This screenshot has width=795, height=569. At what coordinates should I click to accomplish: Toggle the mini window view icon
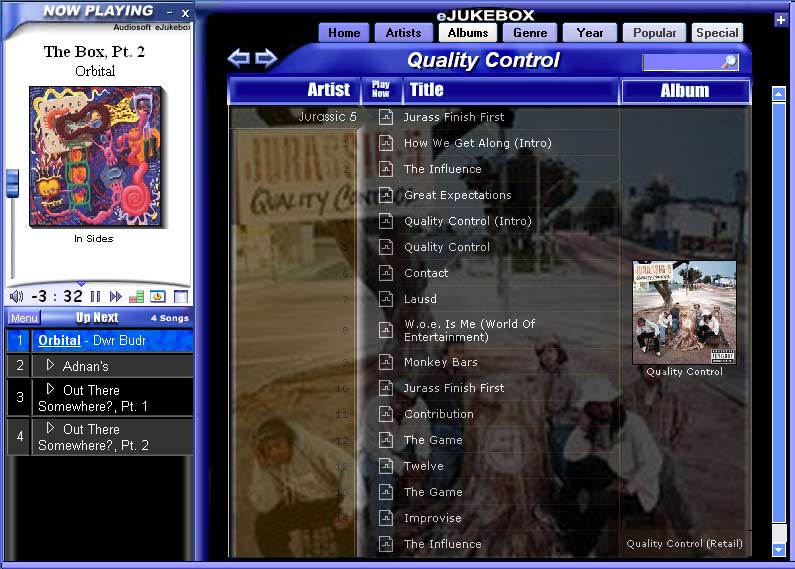click(180, 297)
